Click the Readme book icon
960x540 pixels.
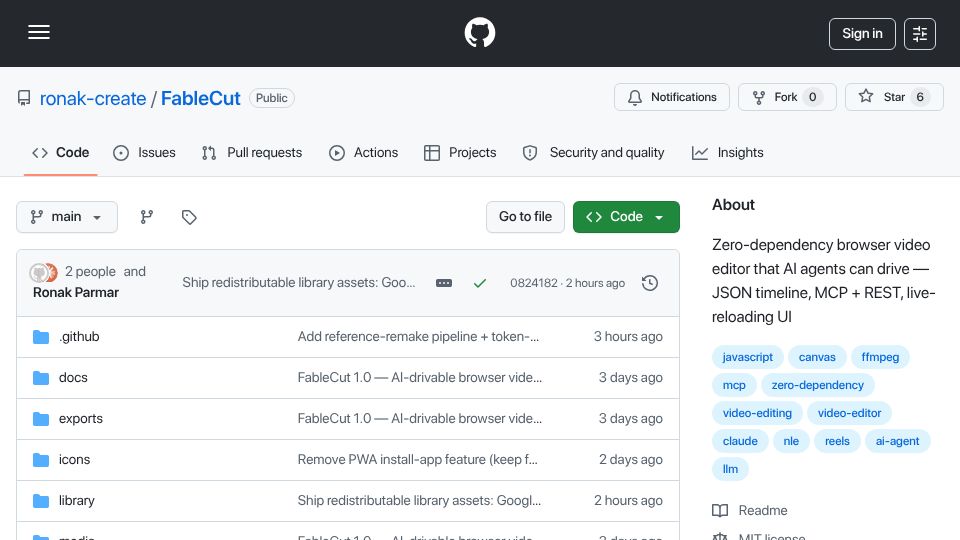(x=720, y=511)
